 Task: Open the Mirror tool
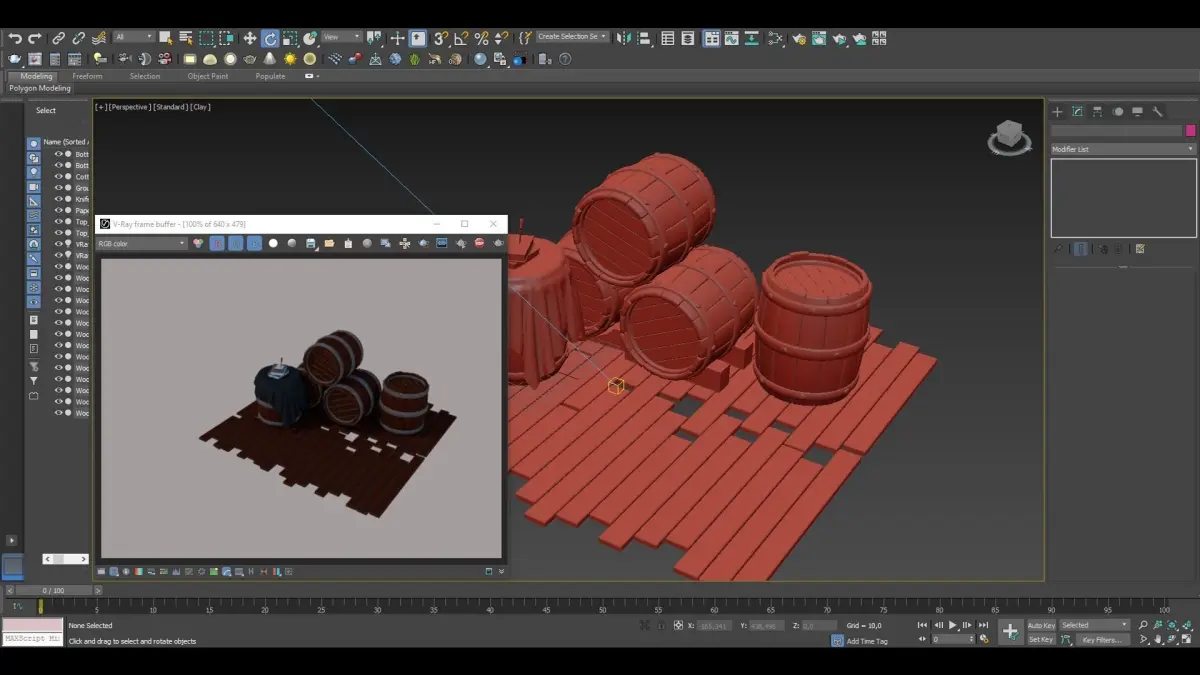click(x=624, y=38)
